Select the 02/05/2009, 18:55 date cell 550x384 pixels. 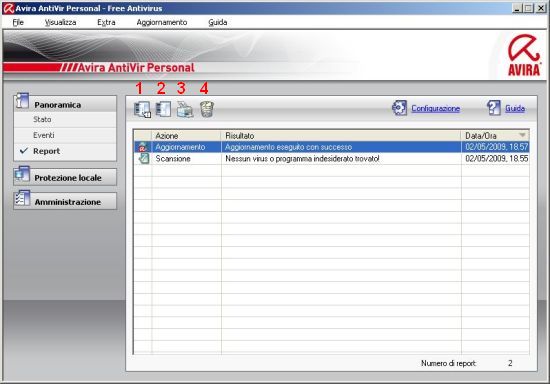pos(496,159)
